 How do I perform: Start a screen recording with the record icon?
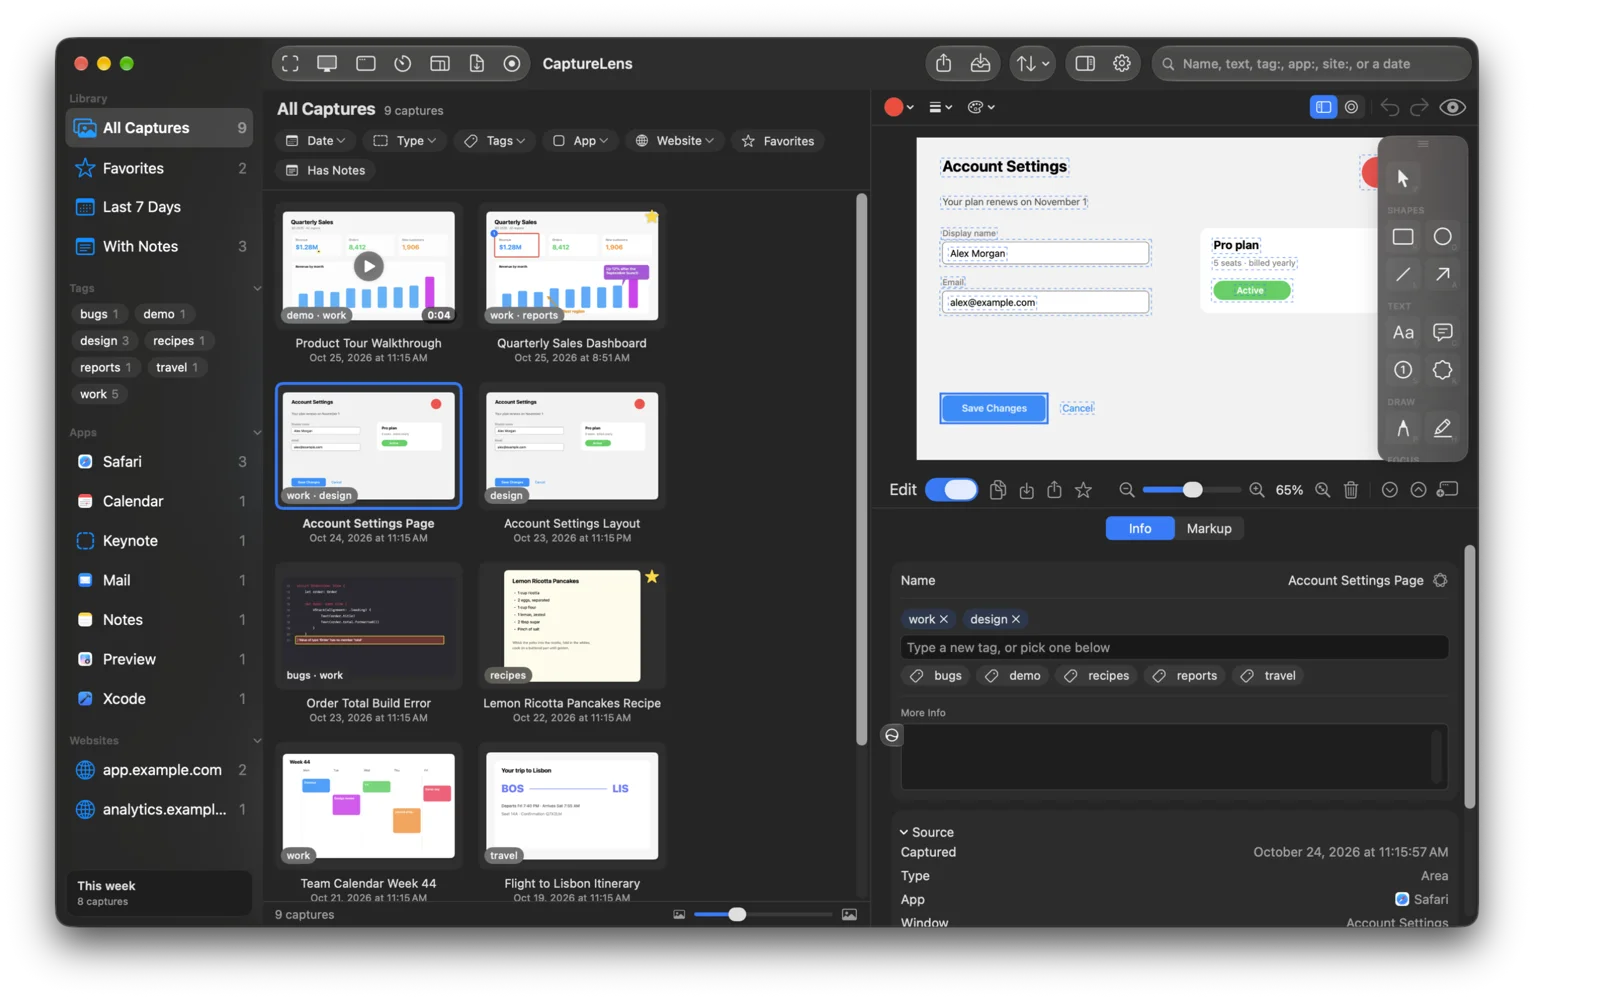tap(512, 64)
